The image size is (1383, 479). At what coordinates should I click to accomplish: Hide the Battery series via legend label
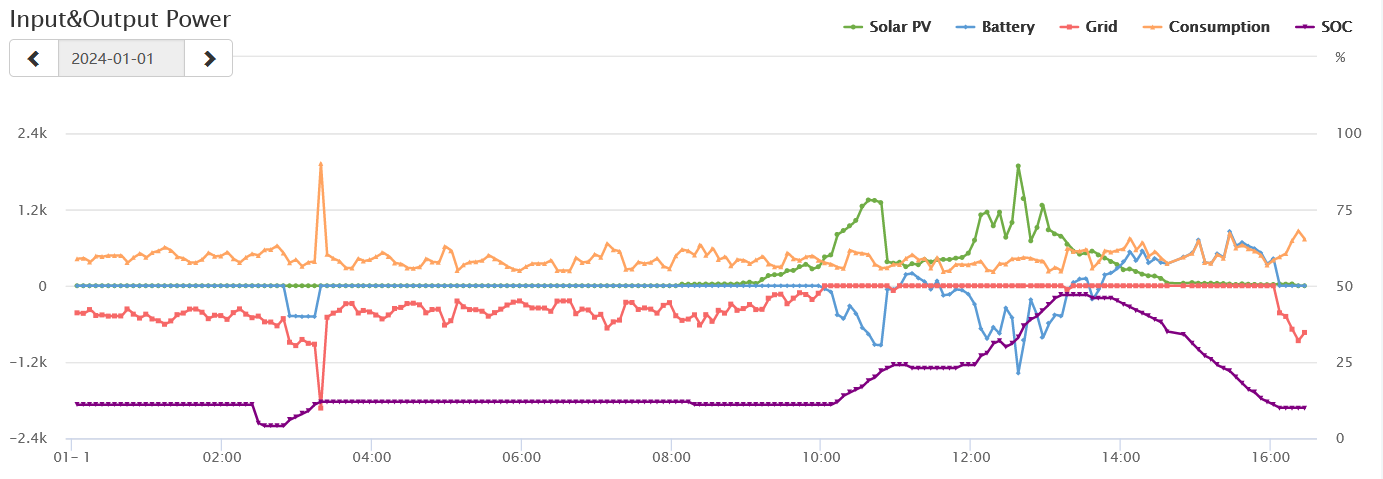(x=1008, y=27)
